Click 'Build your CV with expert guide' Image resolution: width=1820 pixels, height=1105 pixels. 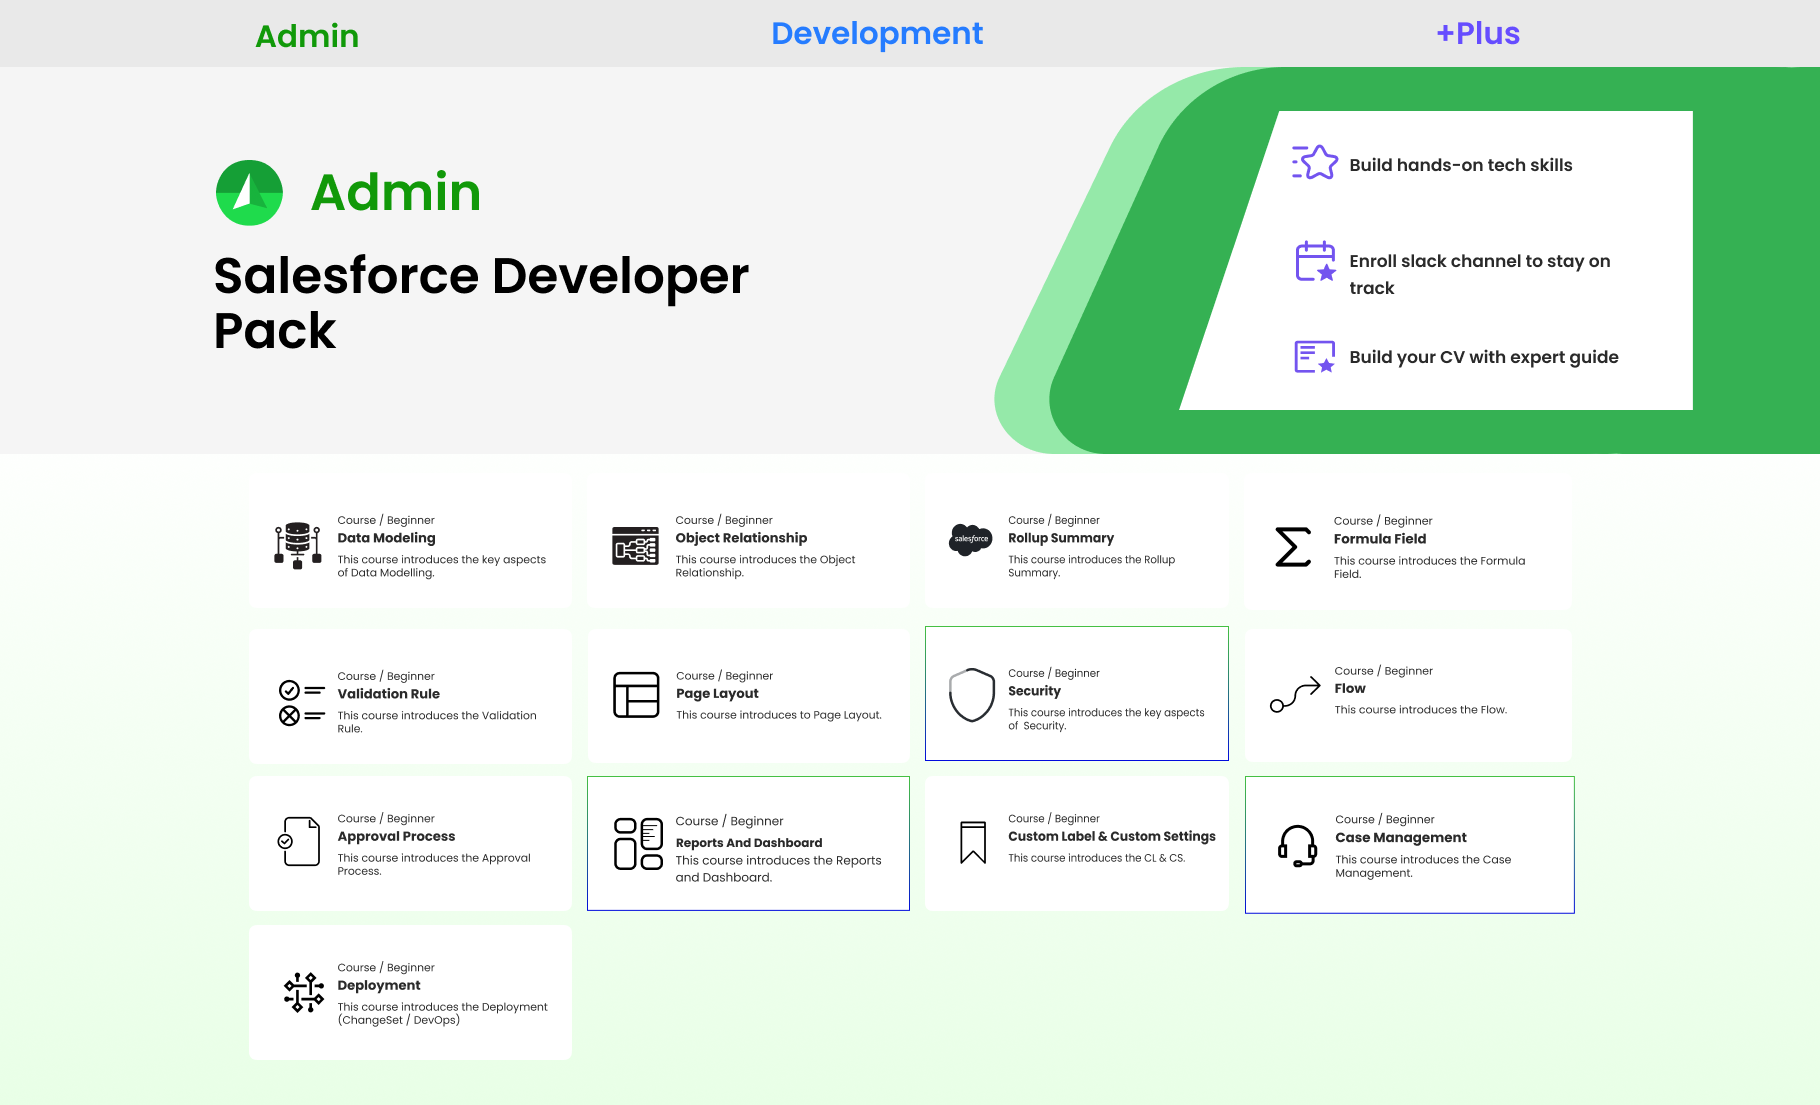1484,357
